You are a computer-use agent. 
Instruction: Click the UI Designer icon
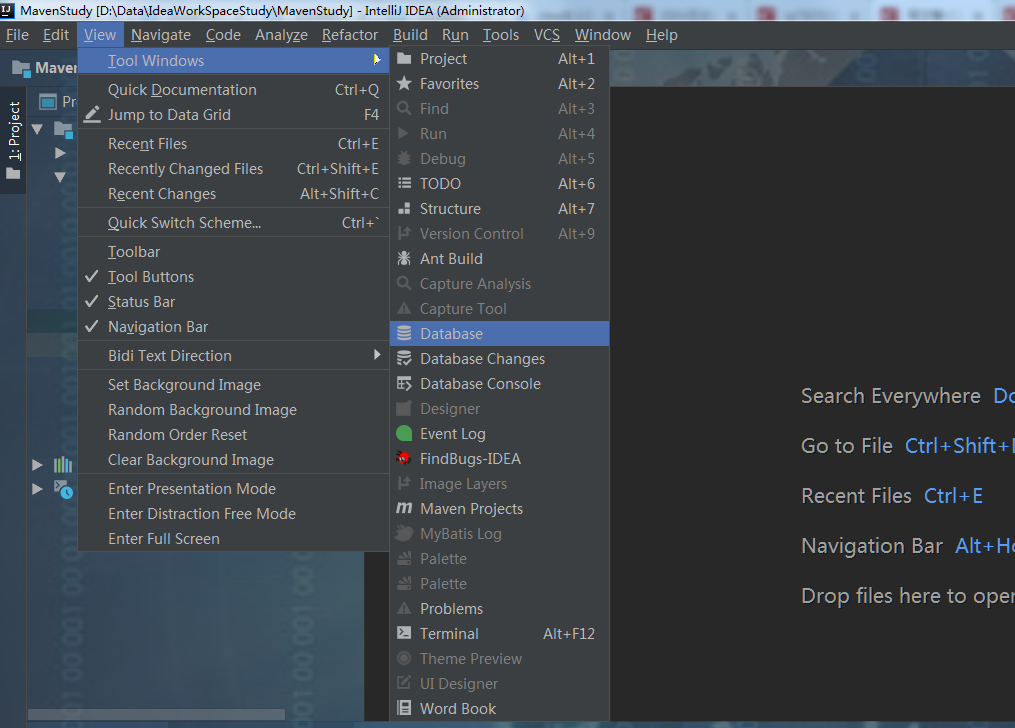(404, 683)
